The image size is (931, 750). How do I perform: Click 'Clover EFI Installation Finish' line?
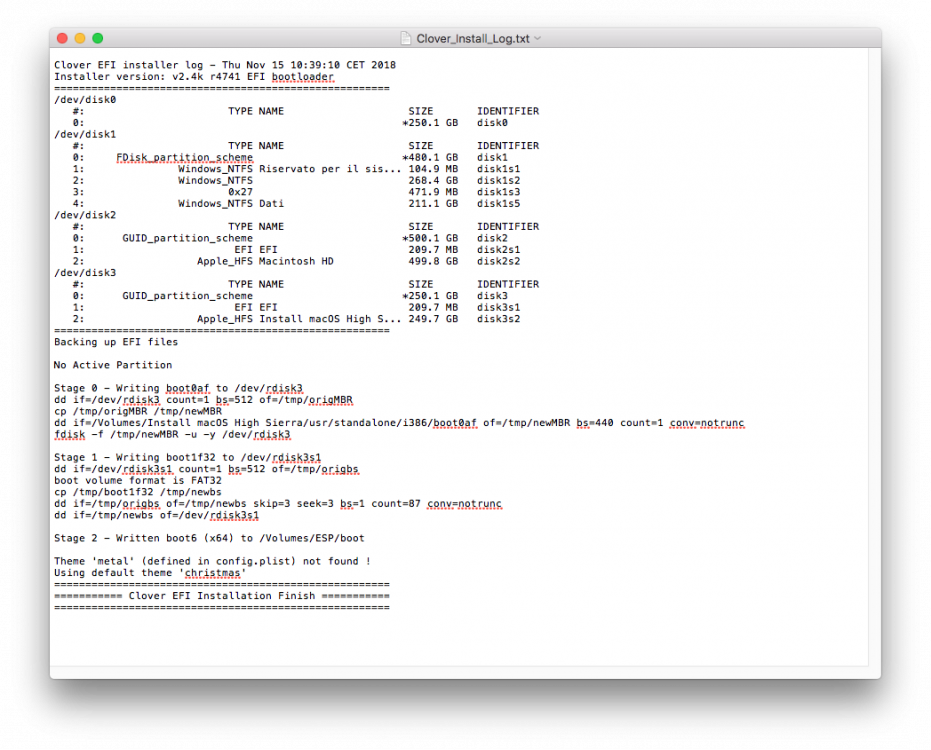(x=222, y=596)
